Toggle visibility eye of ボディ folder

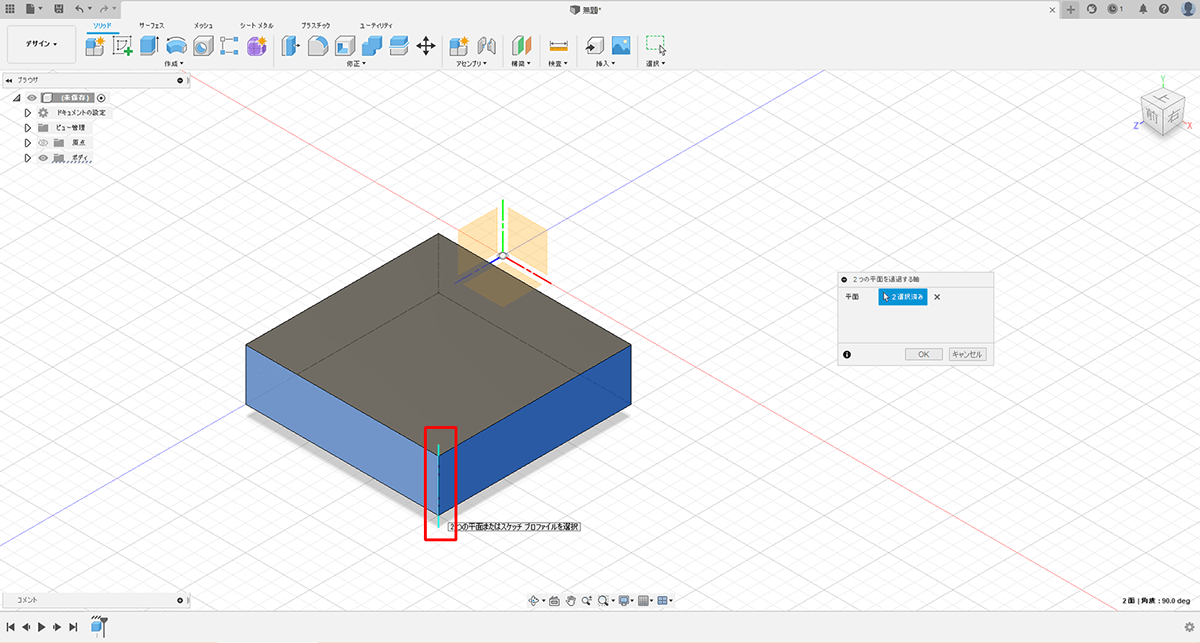pos(43,158)
